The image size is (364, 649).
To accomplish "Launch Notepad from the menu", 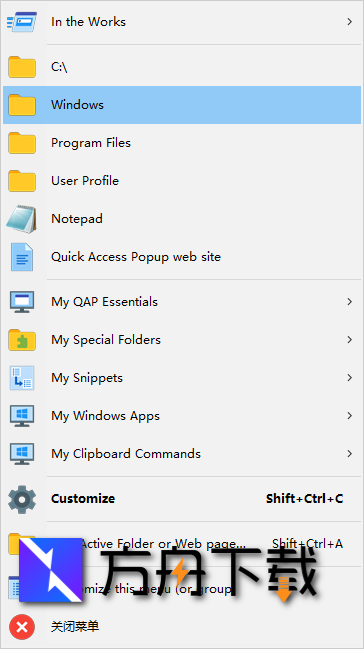I will [182, 219].
